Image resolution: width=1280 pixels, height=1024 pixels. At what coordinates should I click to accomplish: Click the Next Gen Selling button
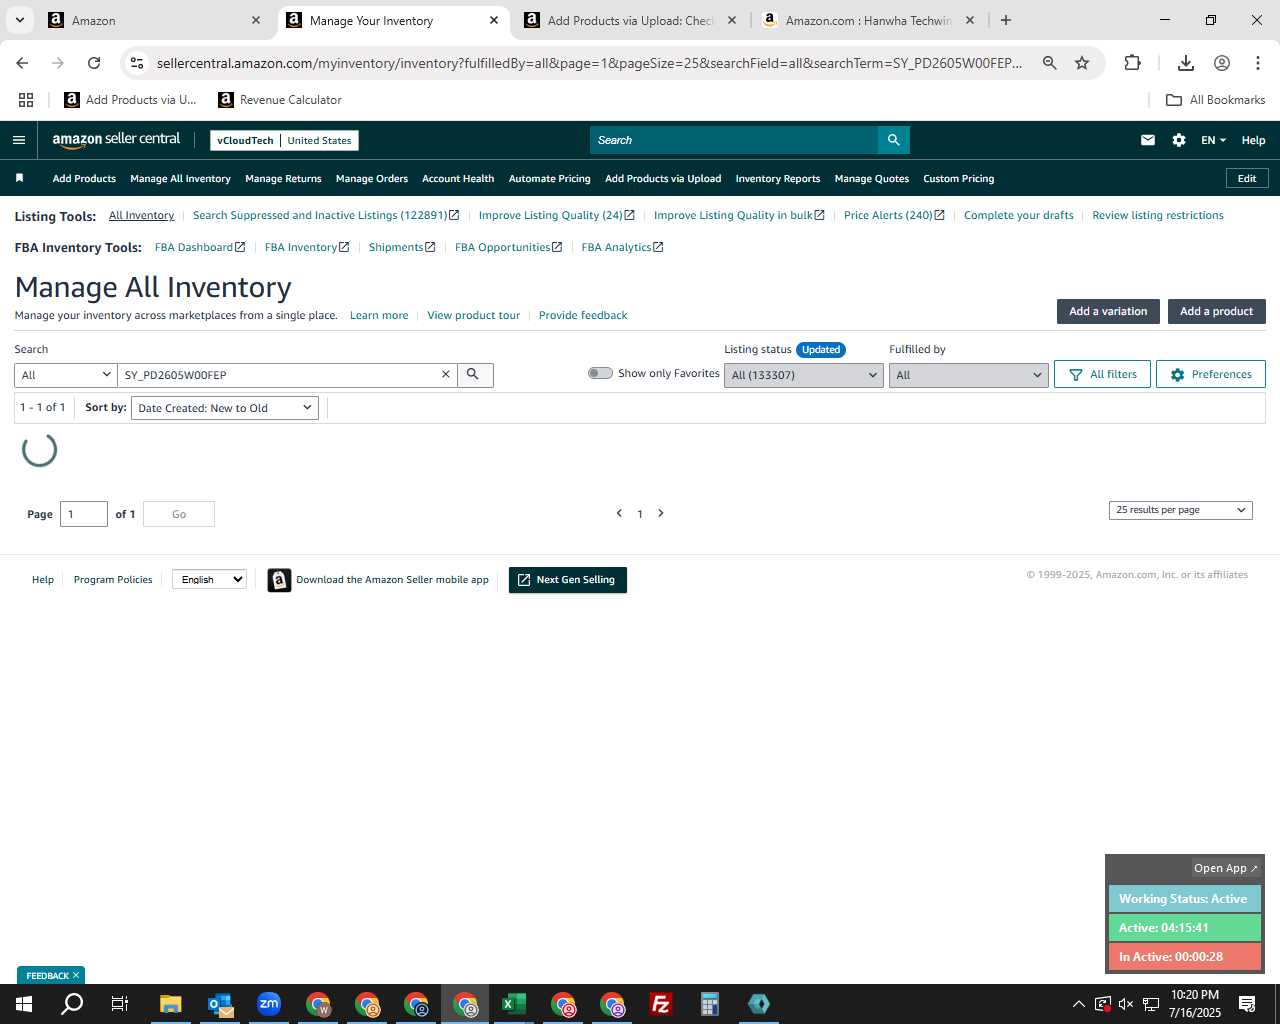point(568,580)
